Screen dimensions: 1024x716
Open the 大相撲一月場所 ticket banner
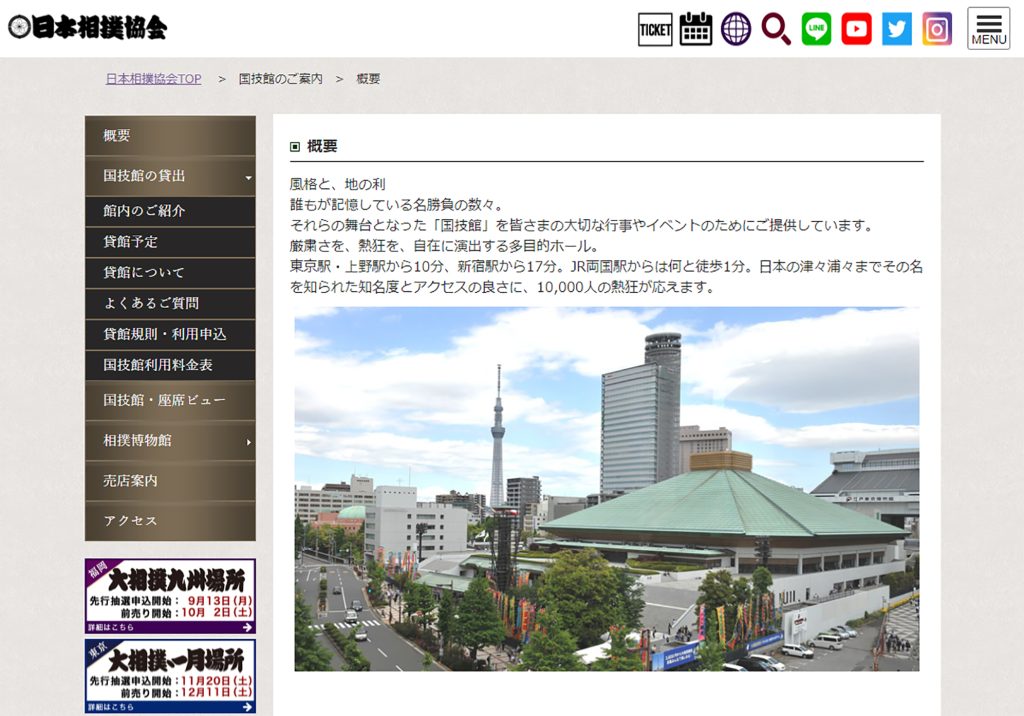[170, 676]
